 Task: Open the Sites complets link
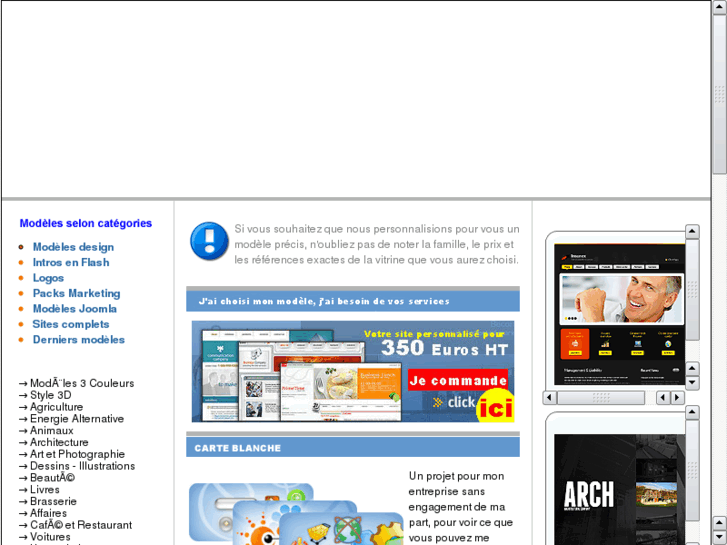(71, 324)
